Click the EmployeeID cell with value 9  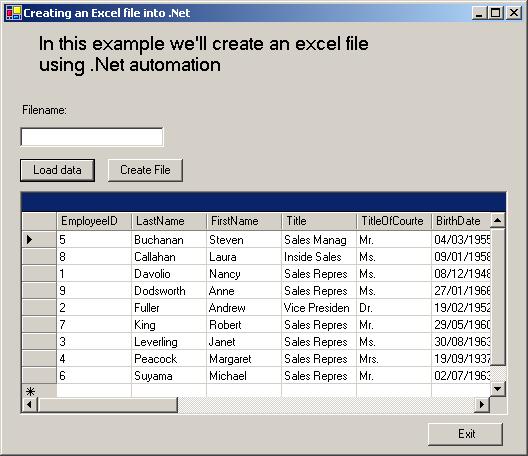[x=94, y=291]
